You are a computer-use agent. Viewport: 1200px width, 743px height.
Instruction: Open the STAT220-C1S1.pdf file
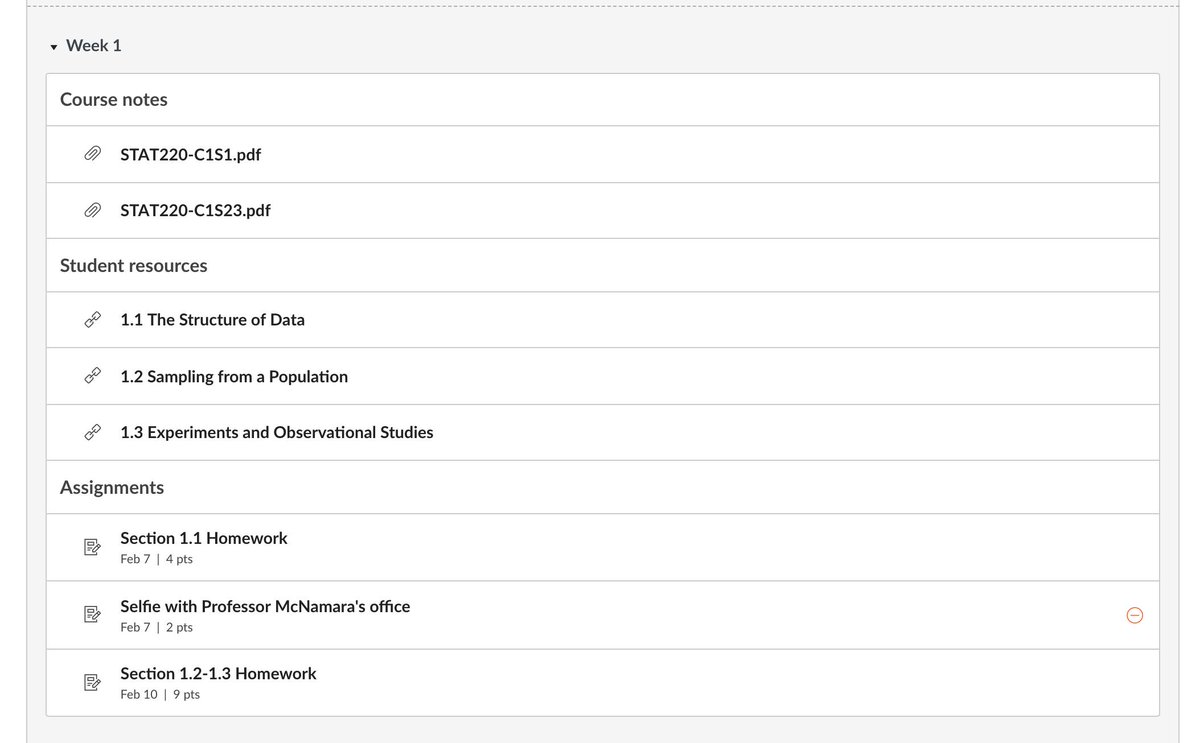click(x=190, y=154)
